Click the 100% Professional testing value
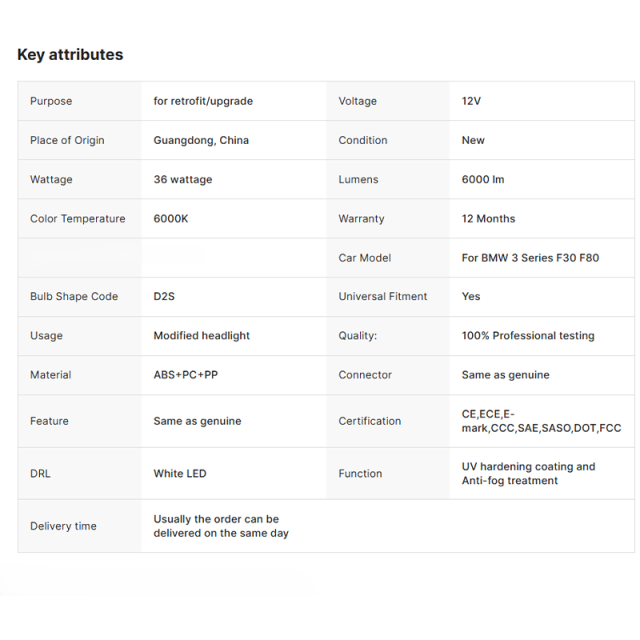 coord(528,336)
